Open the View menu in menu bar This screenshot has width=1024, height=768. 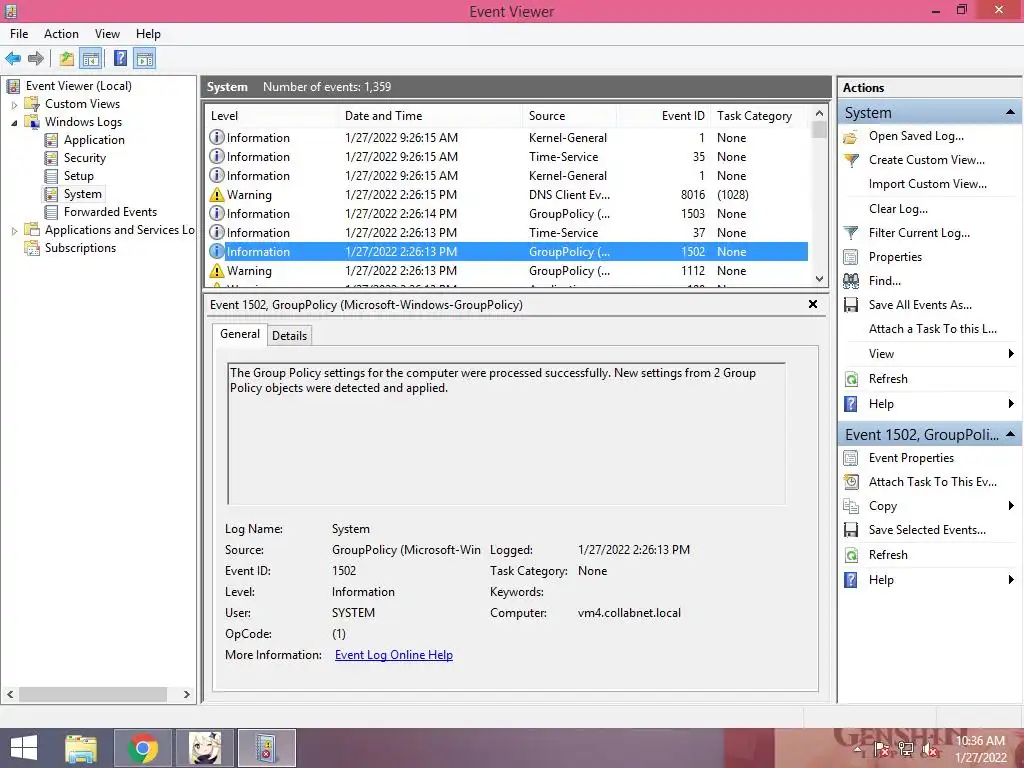(107, 34)
